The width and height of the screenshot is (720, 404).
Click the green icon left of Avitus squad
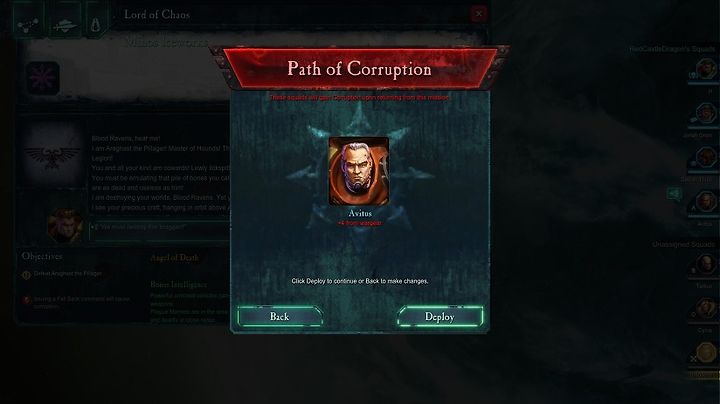(674, 195)
